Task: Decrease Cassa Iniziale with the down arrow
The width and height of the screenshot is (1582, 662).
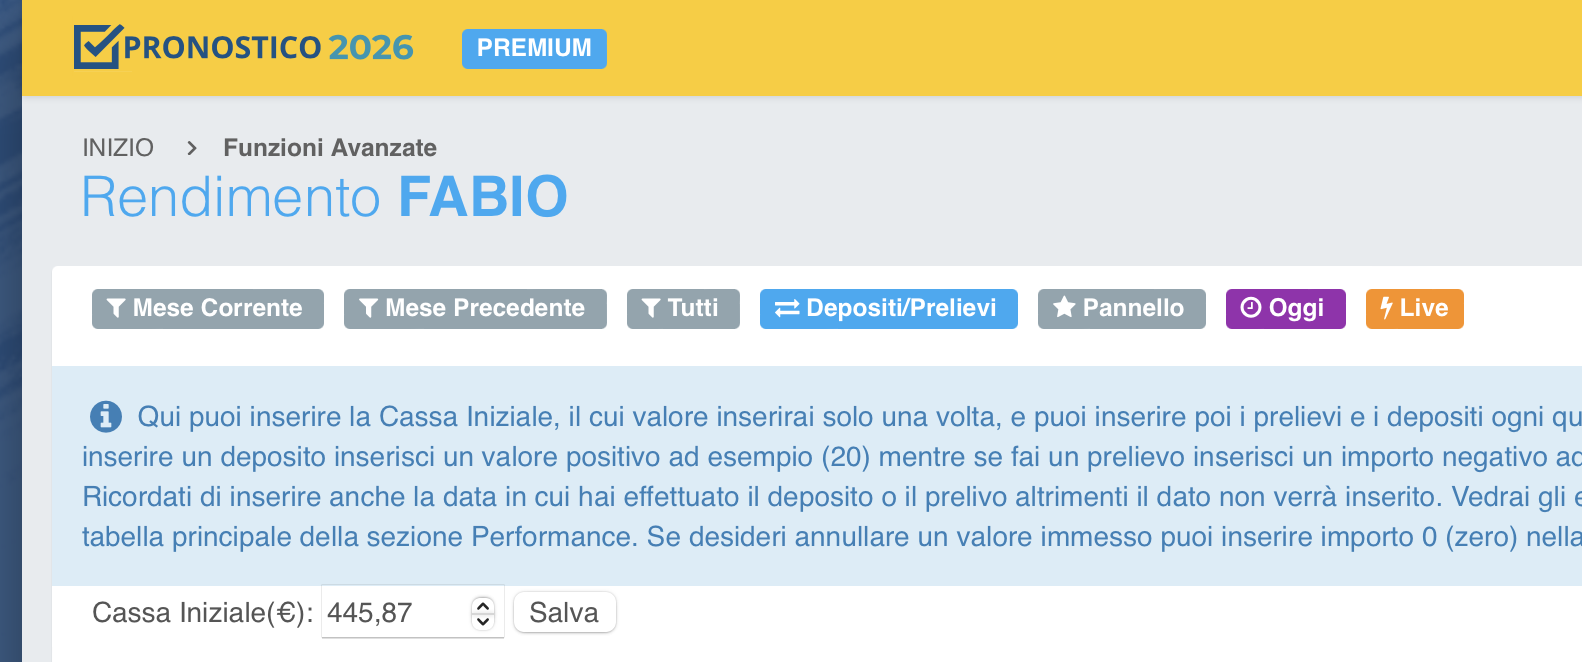Action: pyautogui.click(x=483, y=621)
